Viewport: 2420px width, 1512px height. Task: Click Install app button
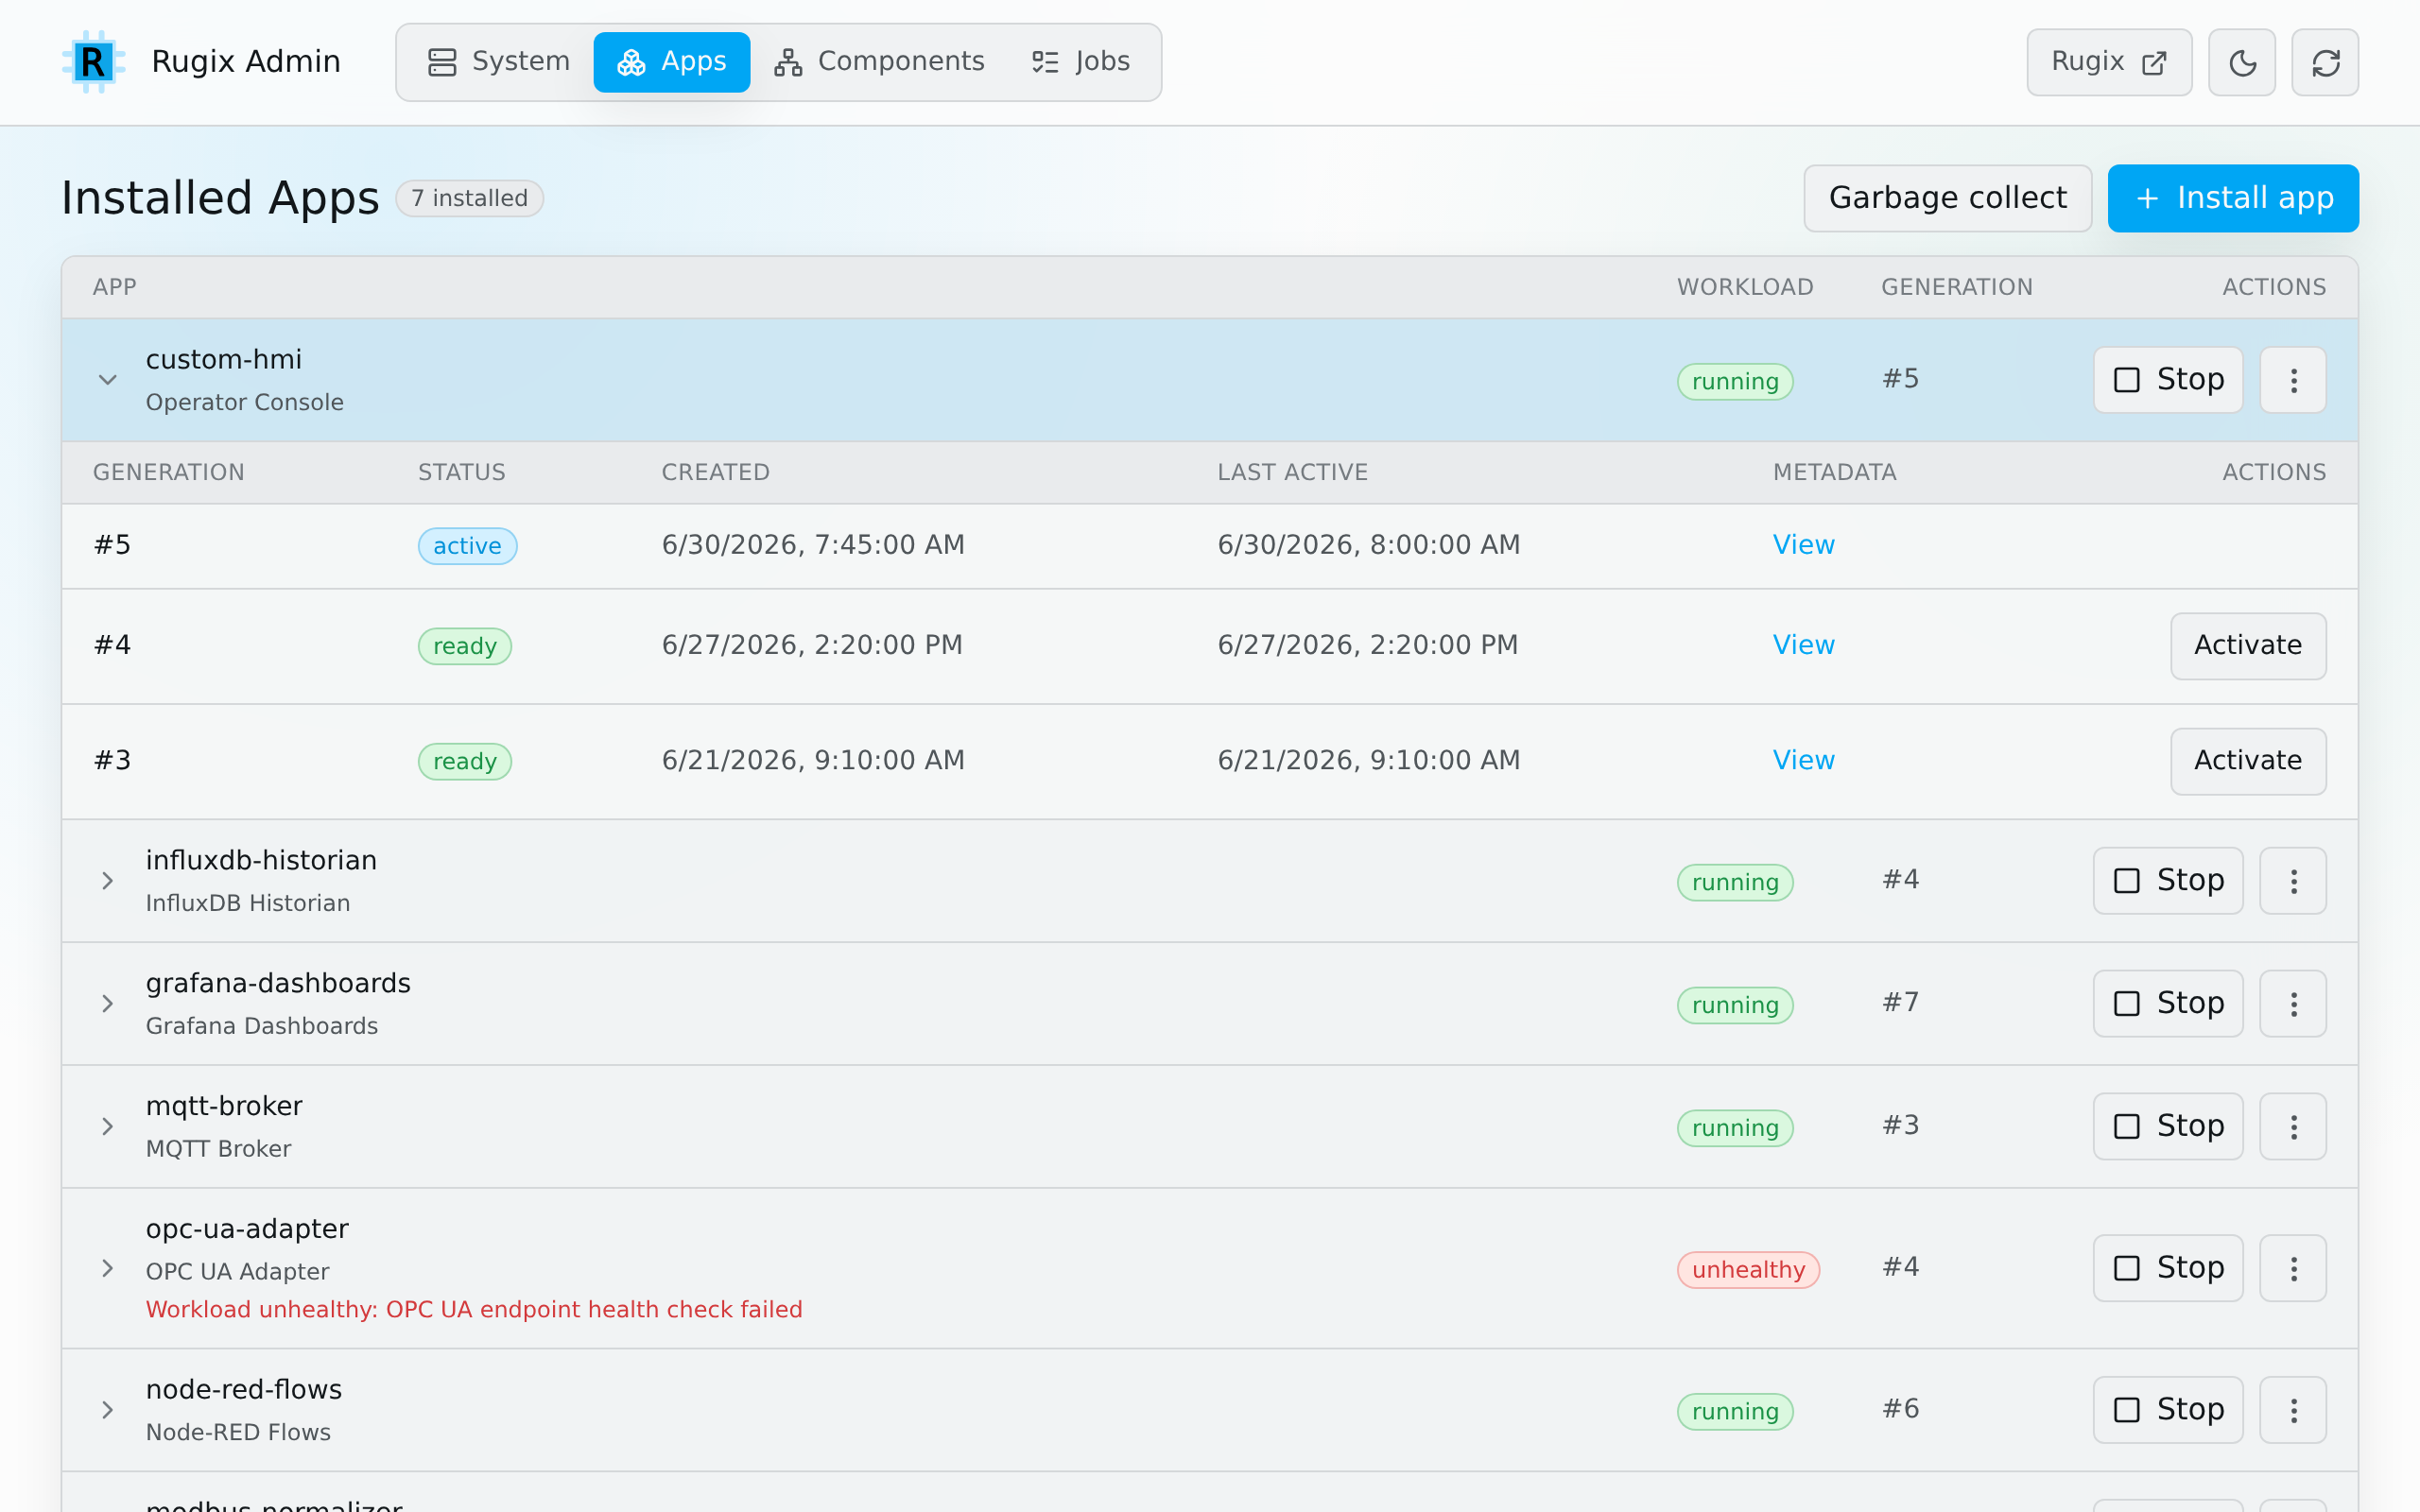[x=2233, y=198]
